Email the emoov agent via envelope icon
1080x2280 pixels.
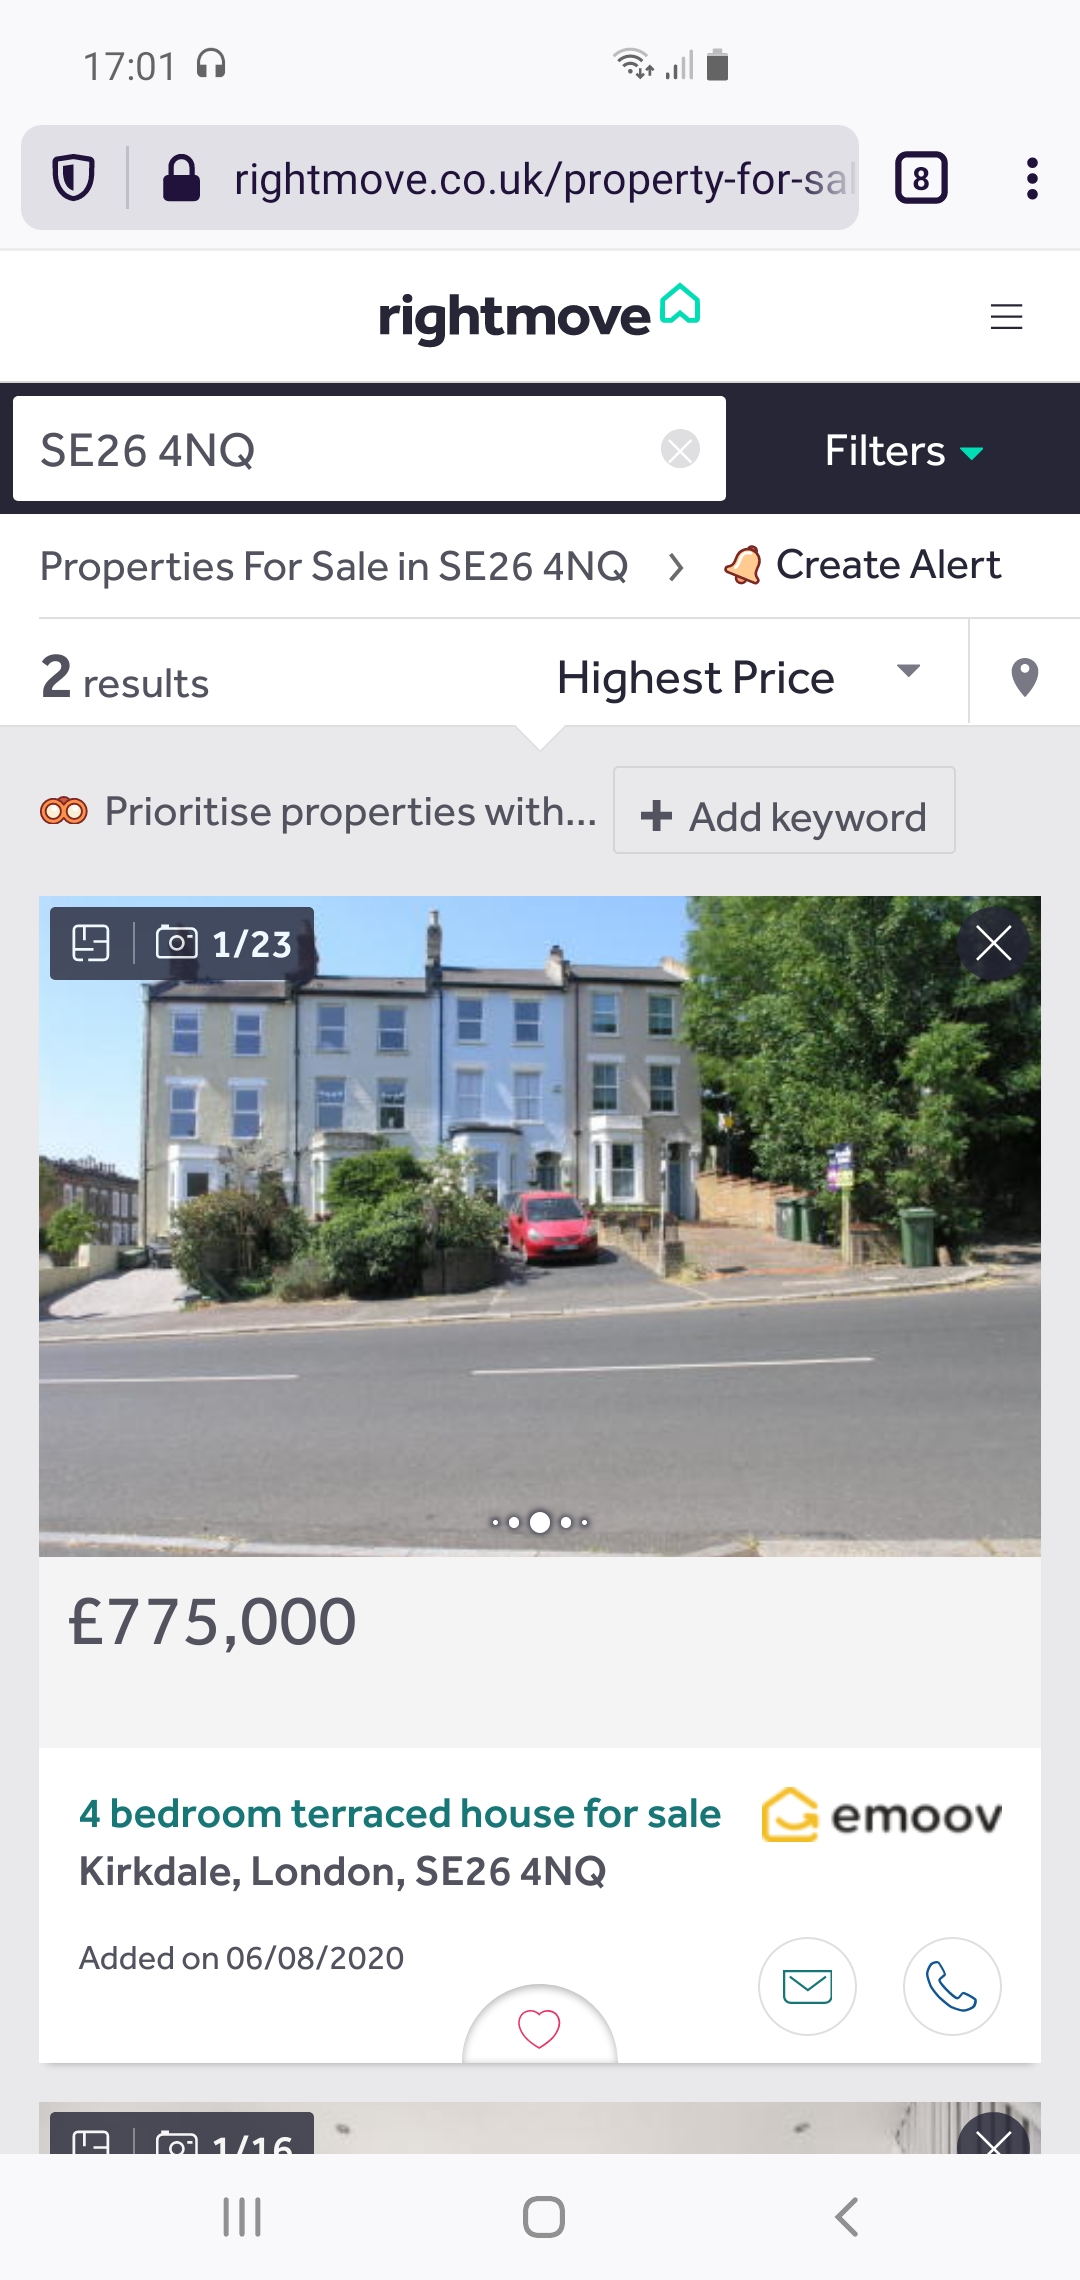[x=807, y=1986]
